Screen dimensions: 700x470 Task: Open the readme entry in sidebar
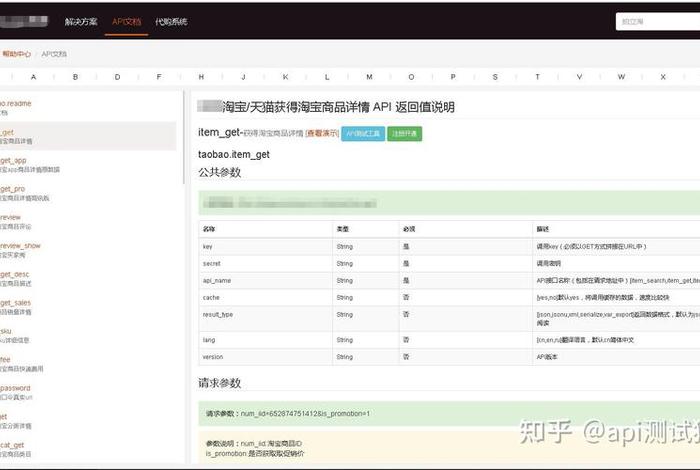tap(16, 103)
